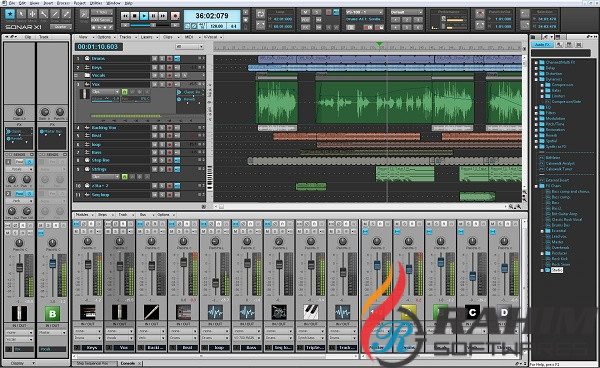This screenshot has height=368, width=600.
Task: Pause the transport
Action: [153, 16]
